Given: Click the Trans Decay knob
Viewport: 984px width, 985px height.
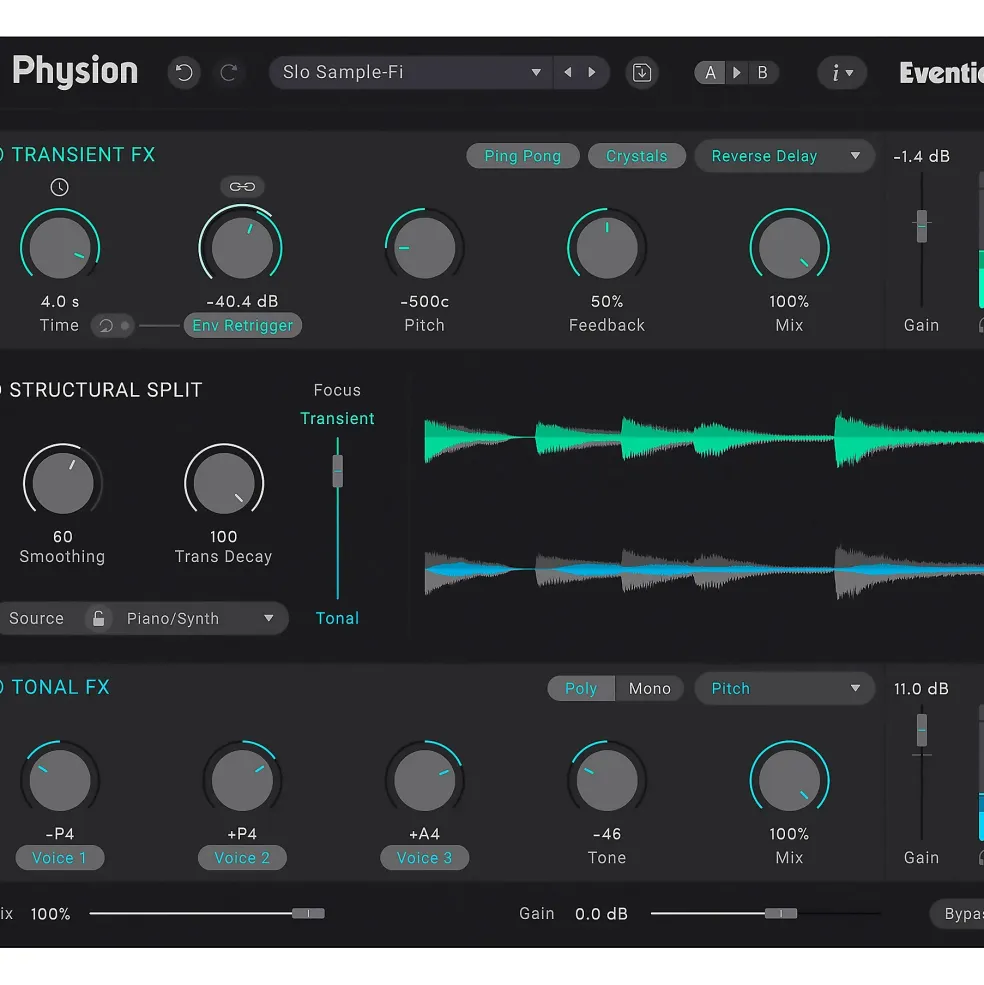Looking at the screenshot, I should [224, 483].
